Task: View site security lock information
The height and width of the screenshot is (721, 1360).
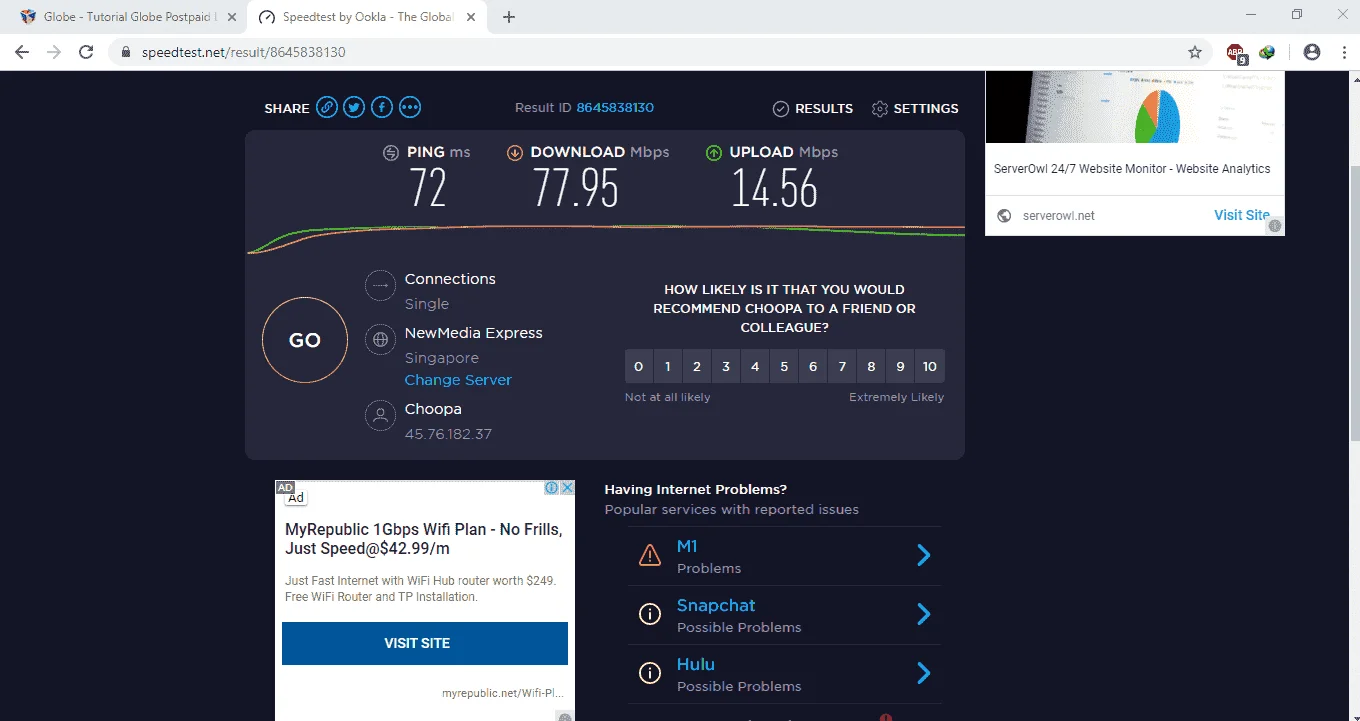Action: (x=126, y=52)
